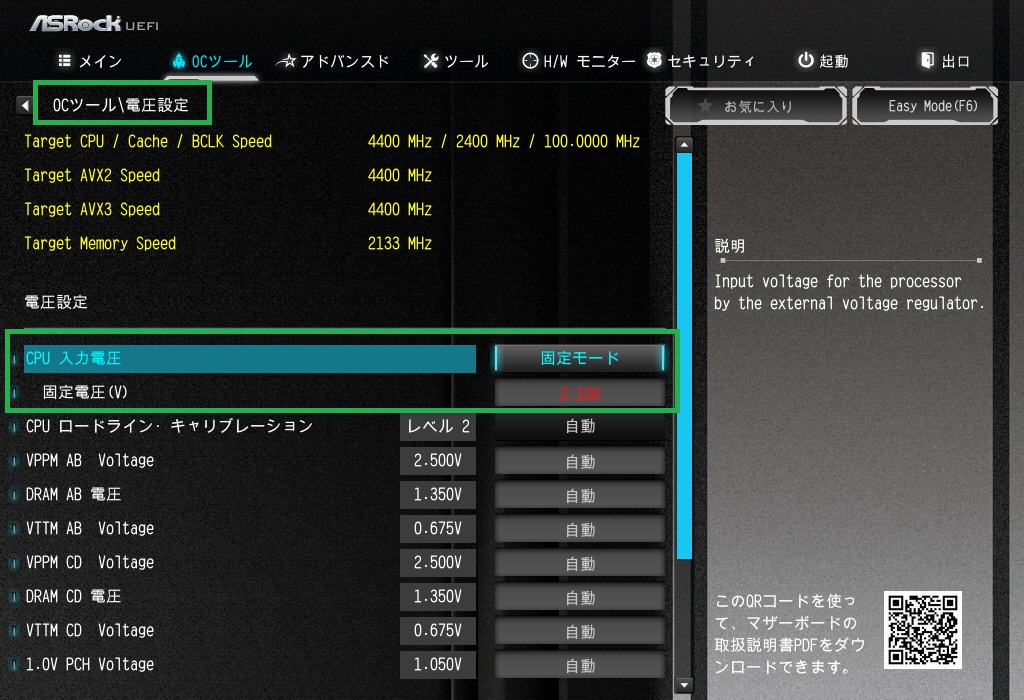This screenshot has width=1024, height=700.
Task: Select the CPU ロードライン・キャリブレーション label
Action: 169,426
